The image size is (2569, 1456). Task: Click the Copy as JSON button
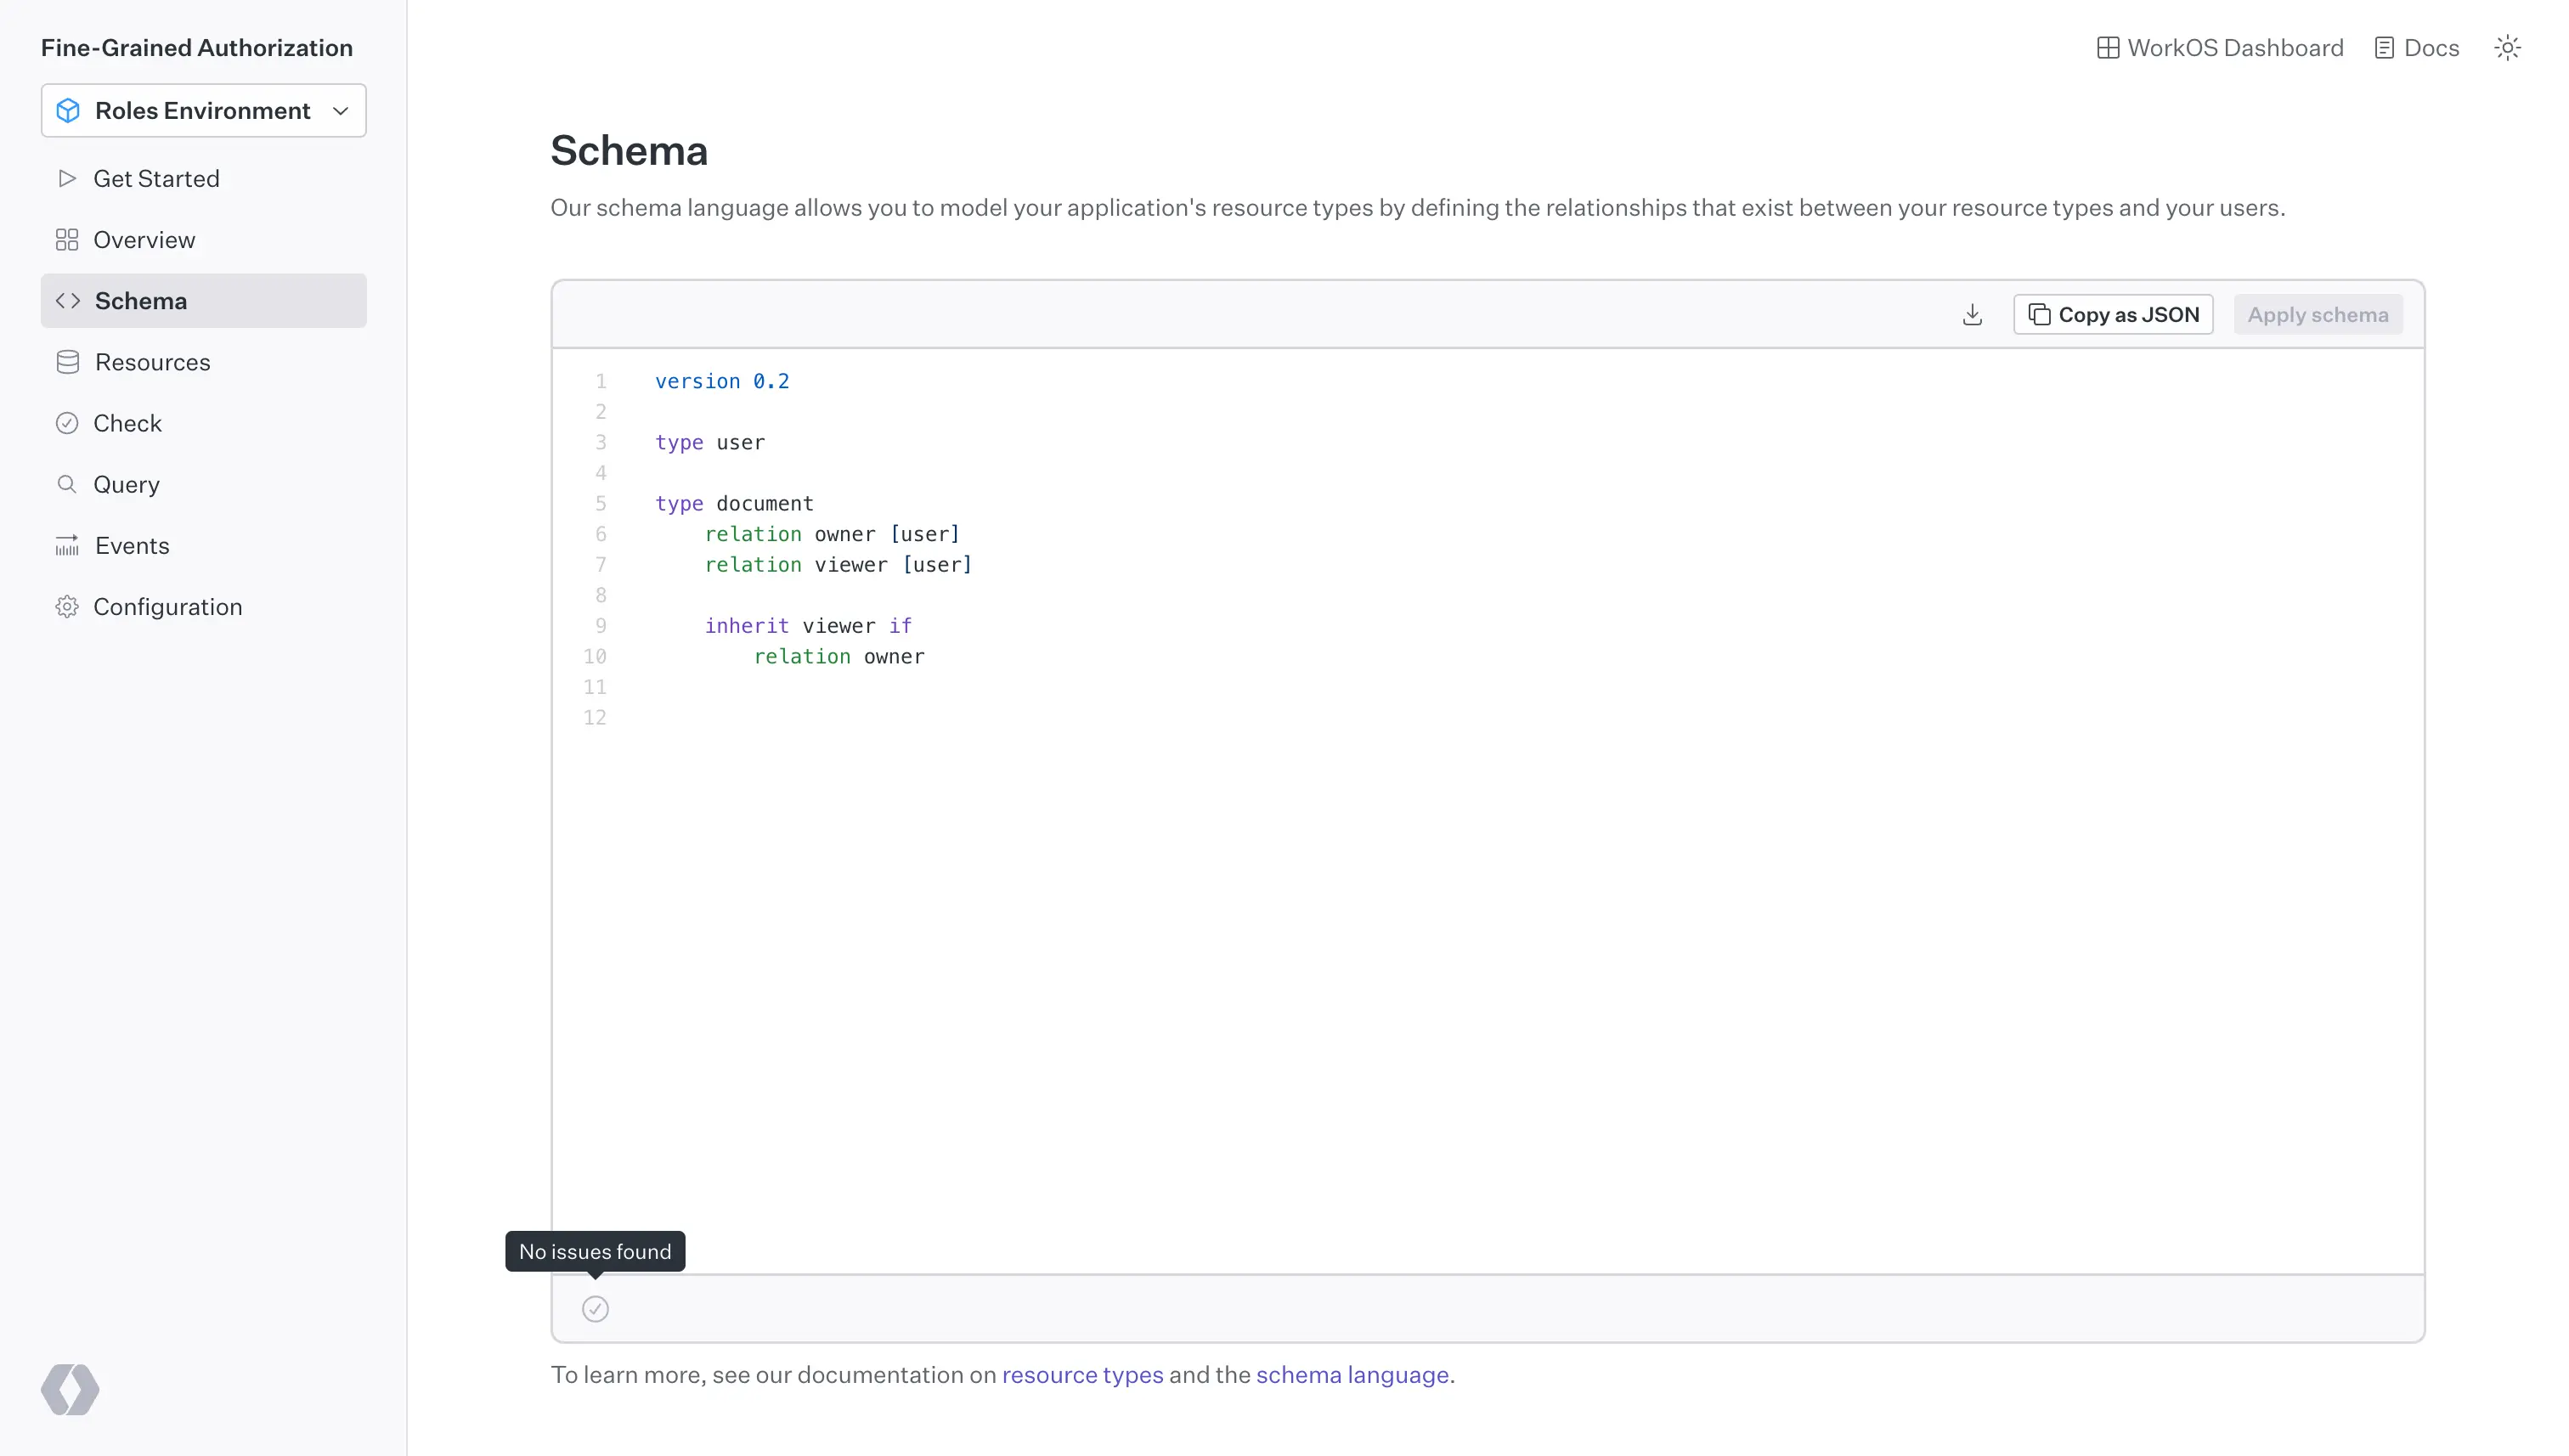click(2113, 315)
